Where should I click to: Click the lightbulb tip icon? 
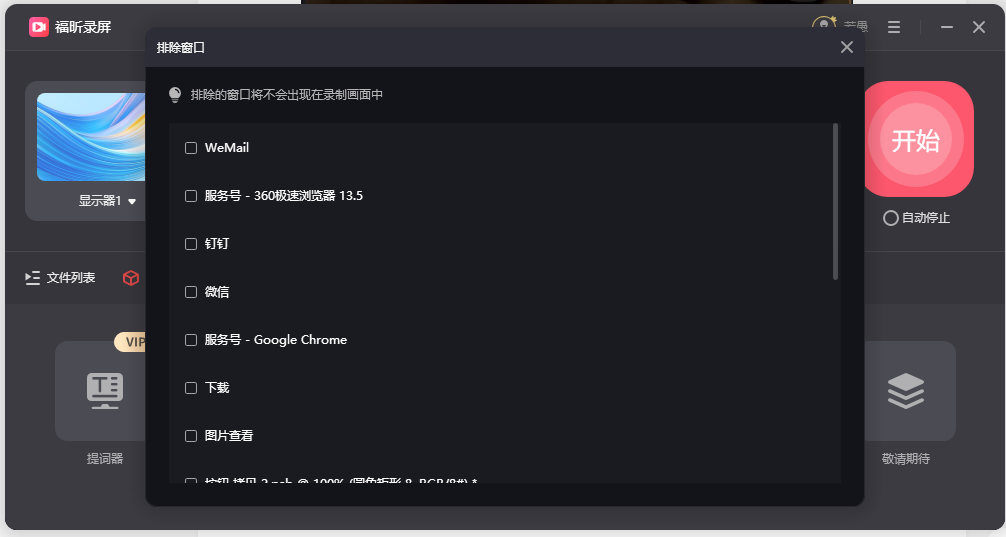(175, 95)
